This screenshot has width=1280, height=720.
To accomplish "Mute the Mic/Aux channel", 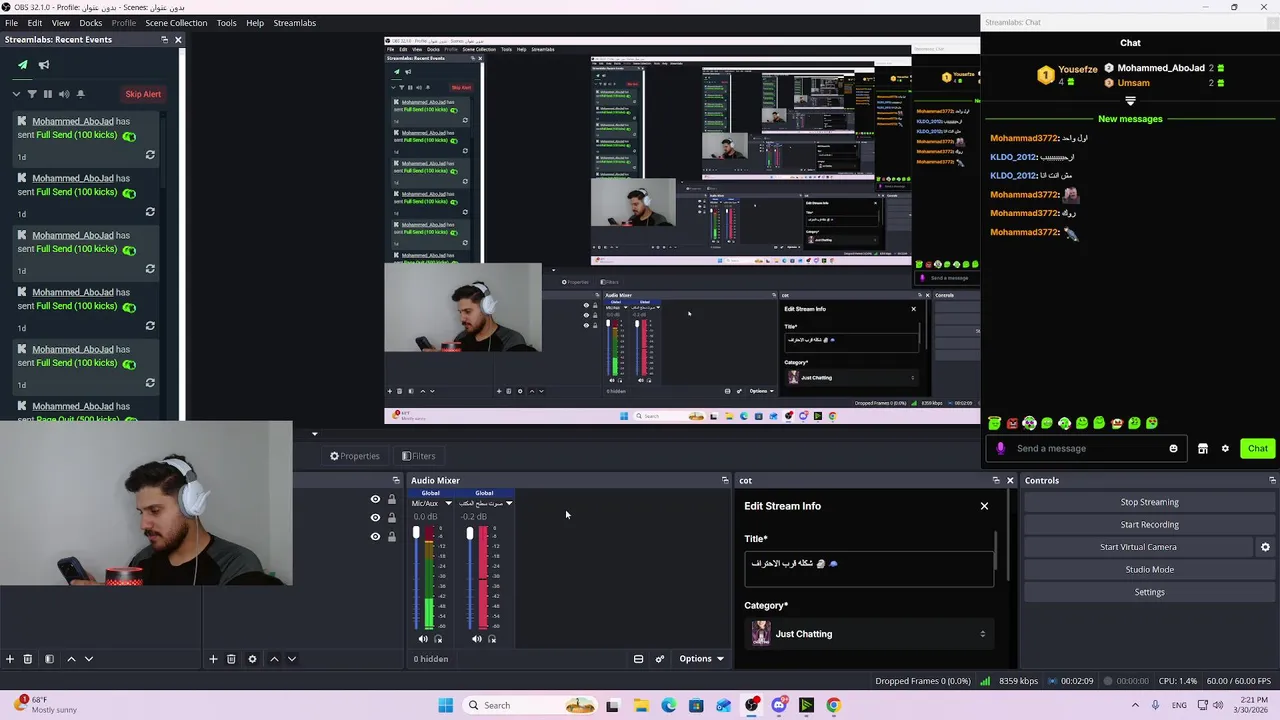I will [x=422, y=639].
